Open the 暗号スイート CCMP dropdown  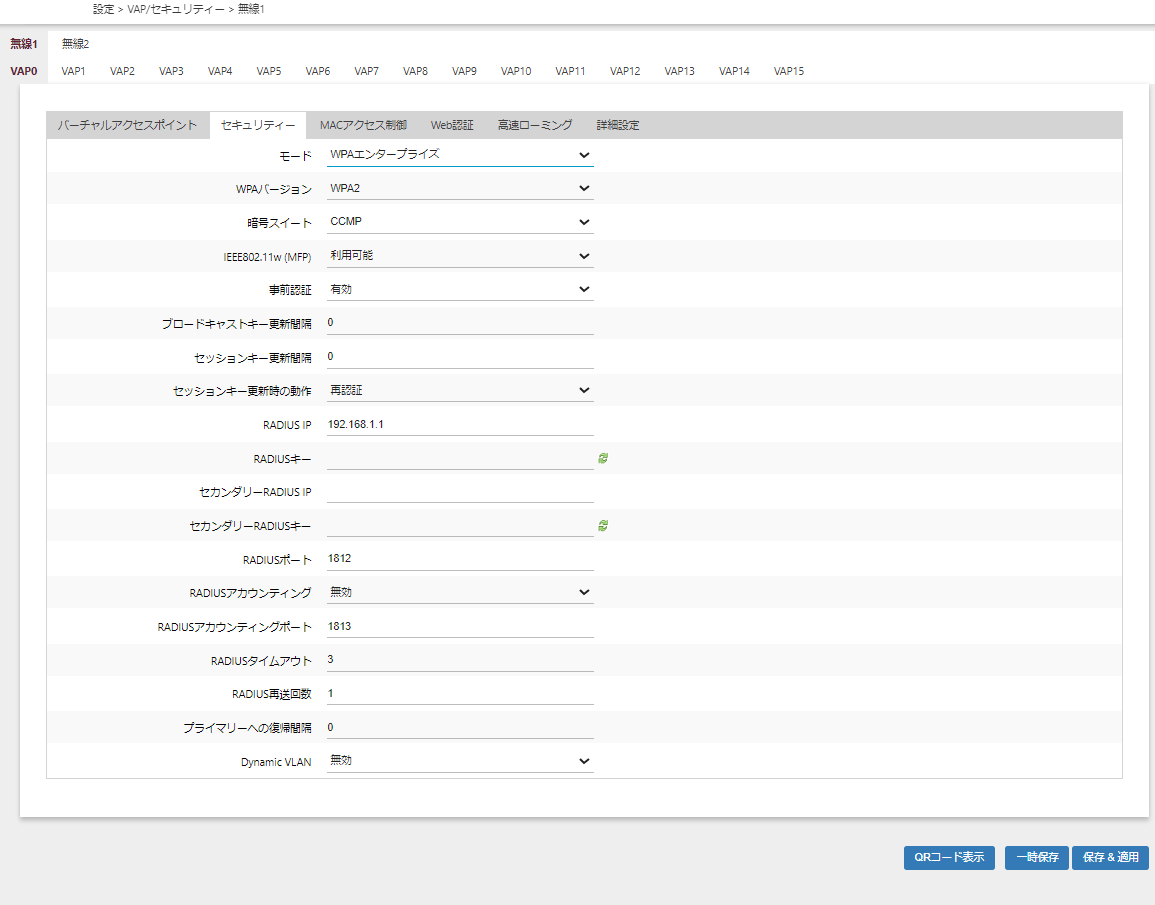pos(460,222)
